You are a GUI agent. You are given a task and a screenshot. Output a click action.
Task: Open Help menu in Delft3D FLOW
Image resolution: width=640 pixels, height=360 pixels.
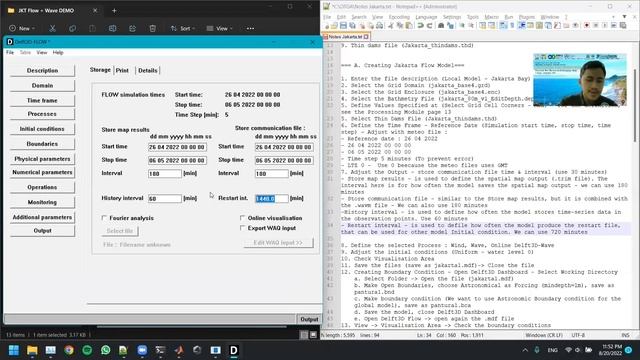(58, 53)
